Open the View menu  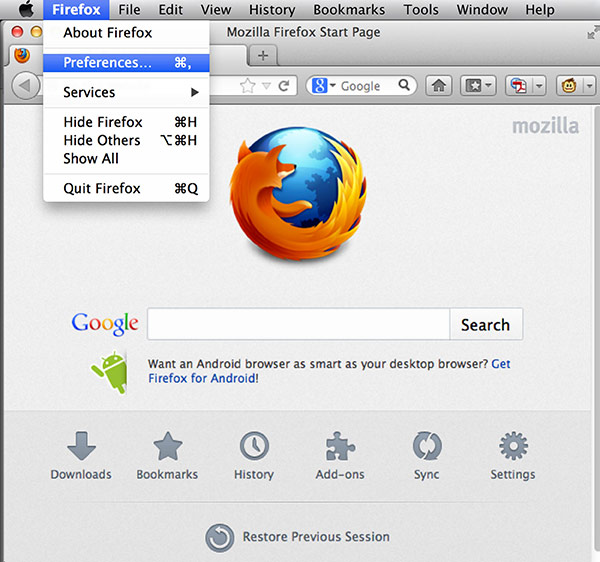click(216, 10)
